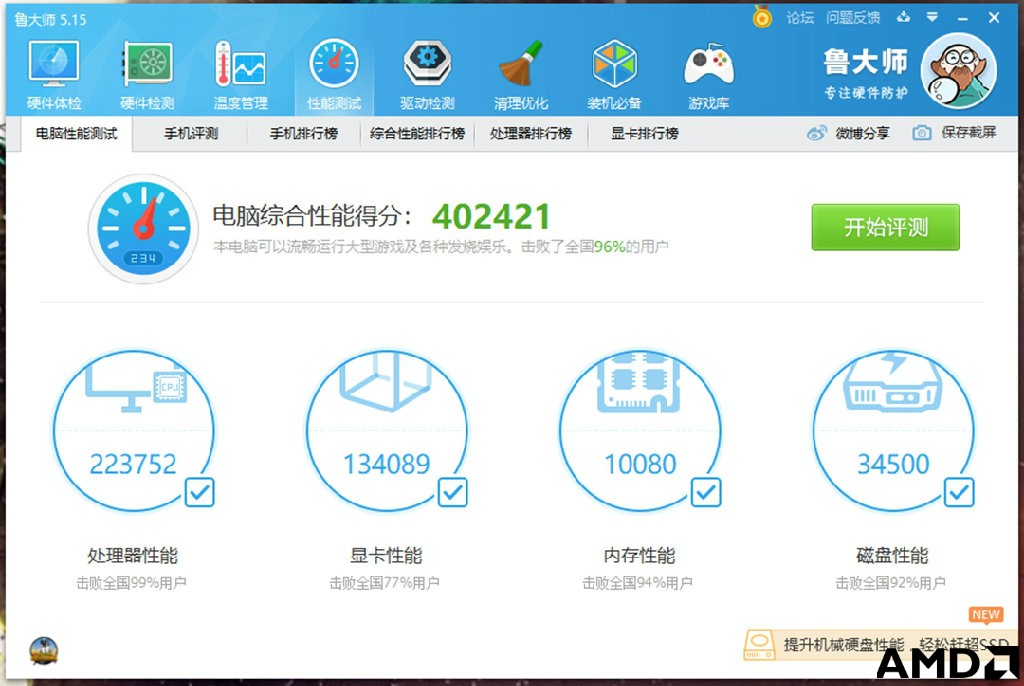This screenshot has height=686, width=1024.
Task: Click the speedometer gauge showing 234
Action: point(143,228)
